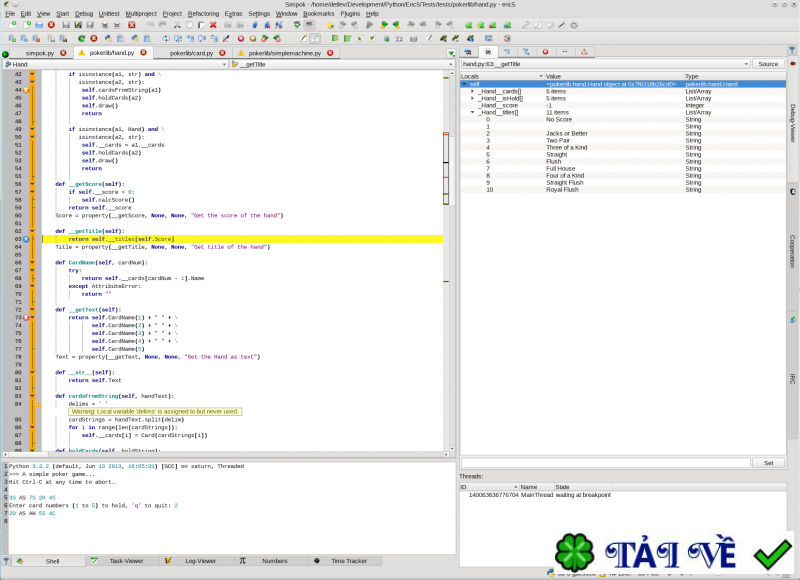Expand the _Hand__cards[] variable node

point(473,91)
